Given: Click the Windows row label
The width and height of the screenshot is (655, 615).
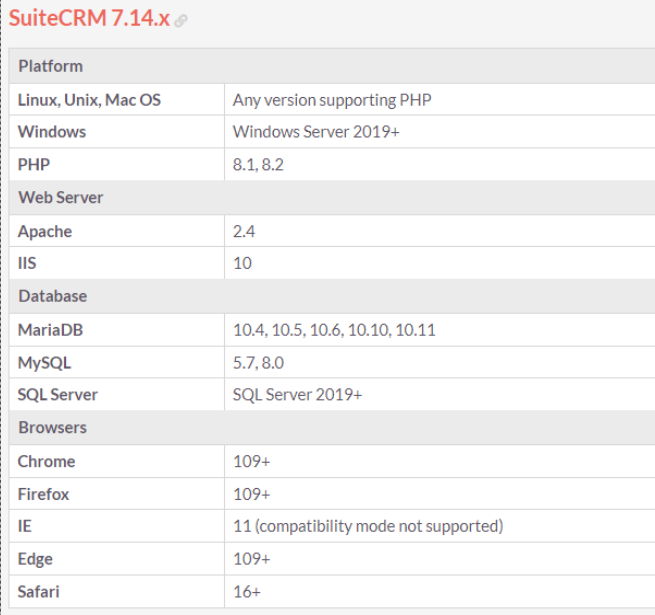Looking at the screenshot, I should pyautogui.click(x=52, y=132).
